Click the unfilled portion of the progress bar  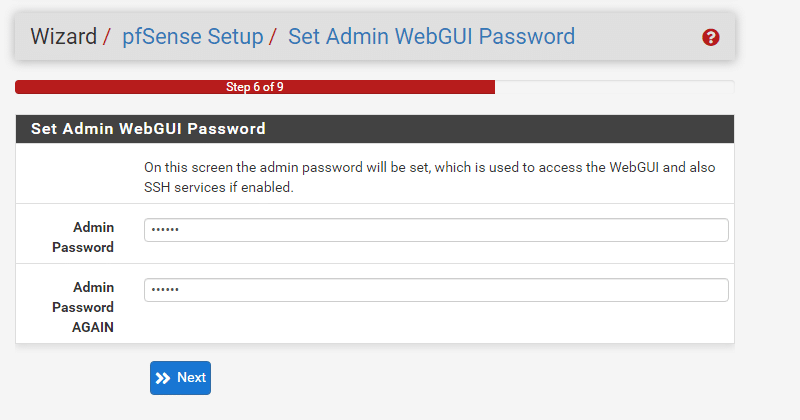[x=614, y=87]
